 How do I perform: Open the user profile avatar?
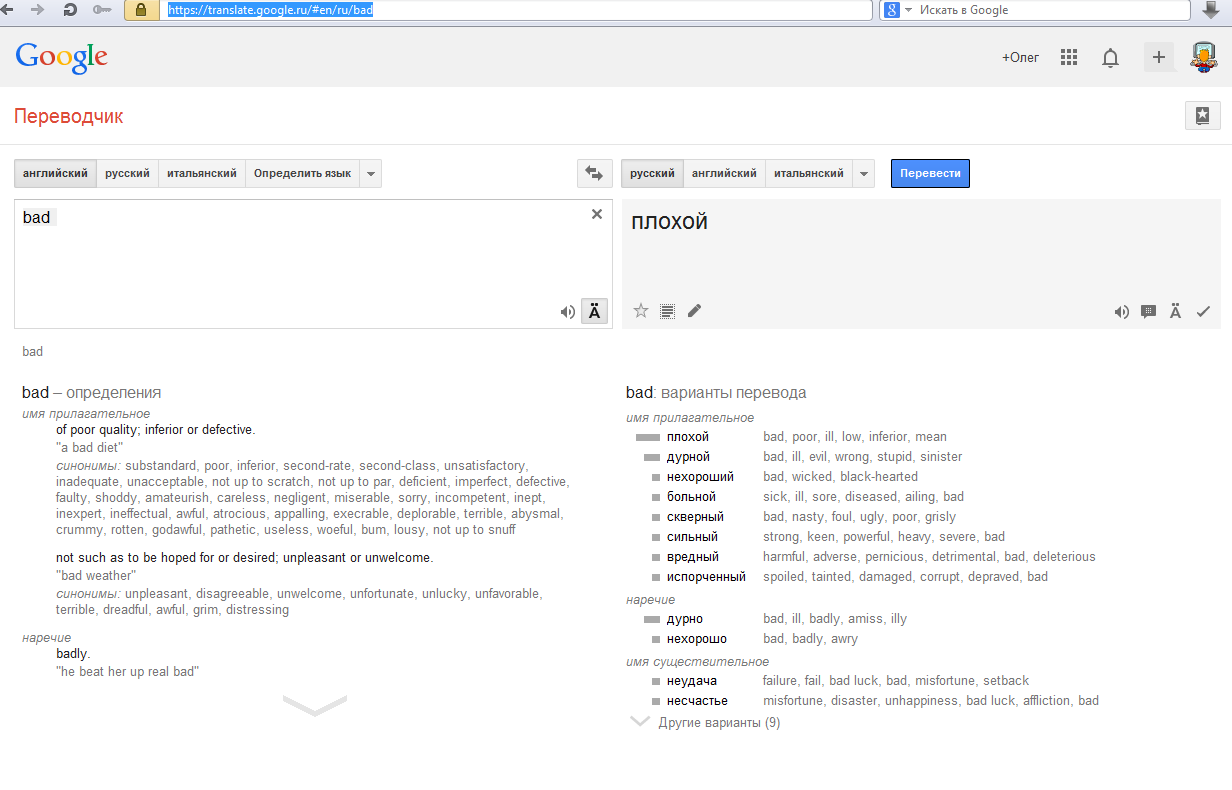click(x=1203, y=57)
